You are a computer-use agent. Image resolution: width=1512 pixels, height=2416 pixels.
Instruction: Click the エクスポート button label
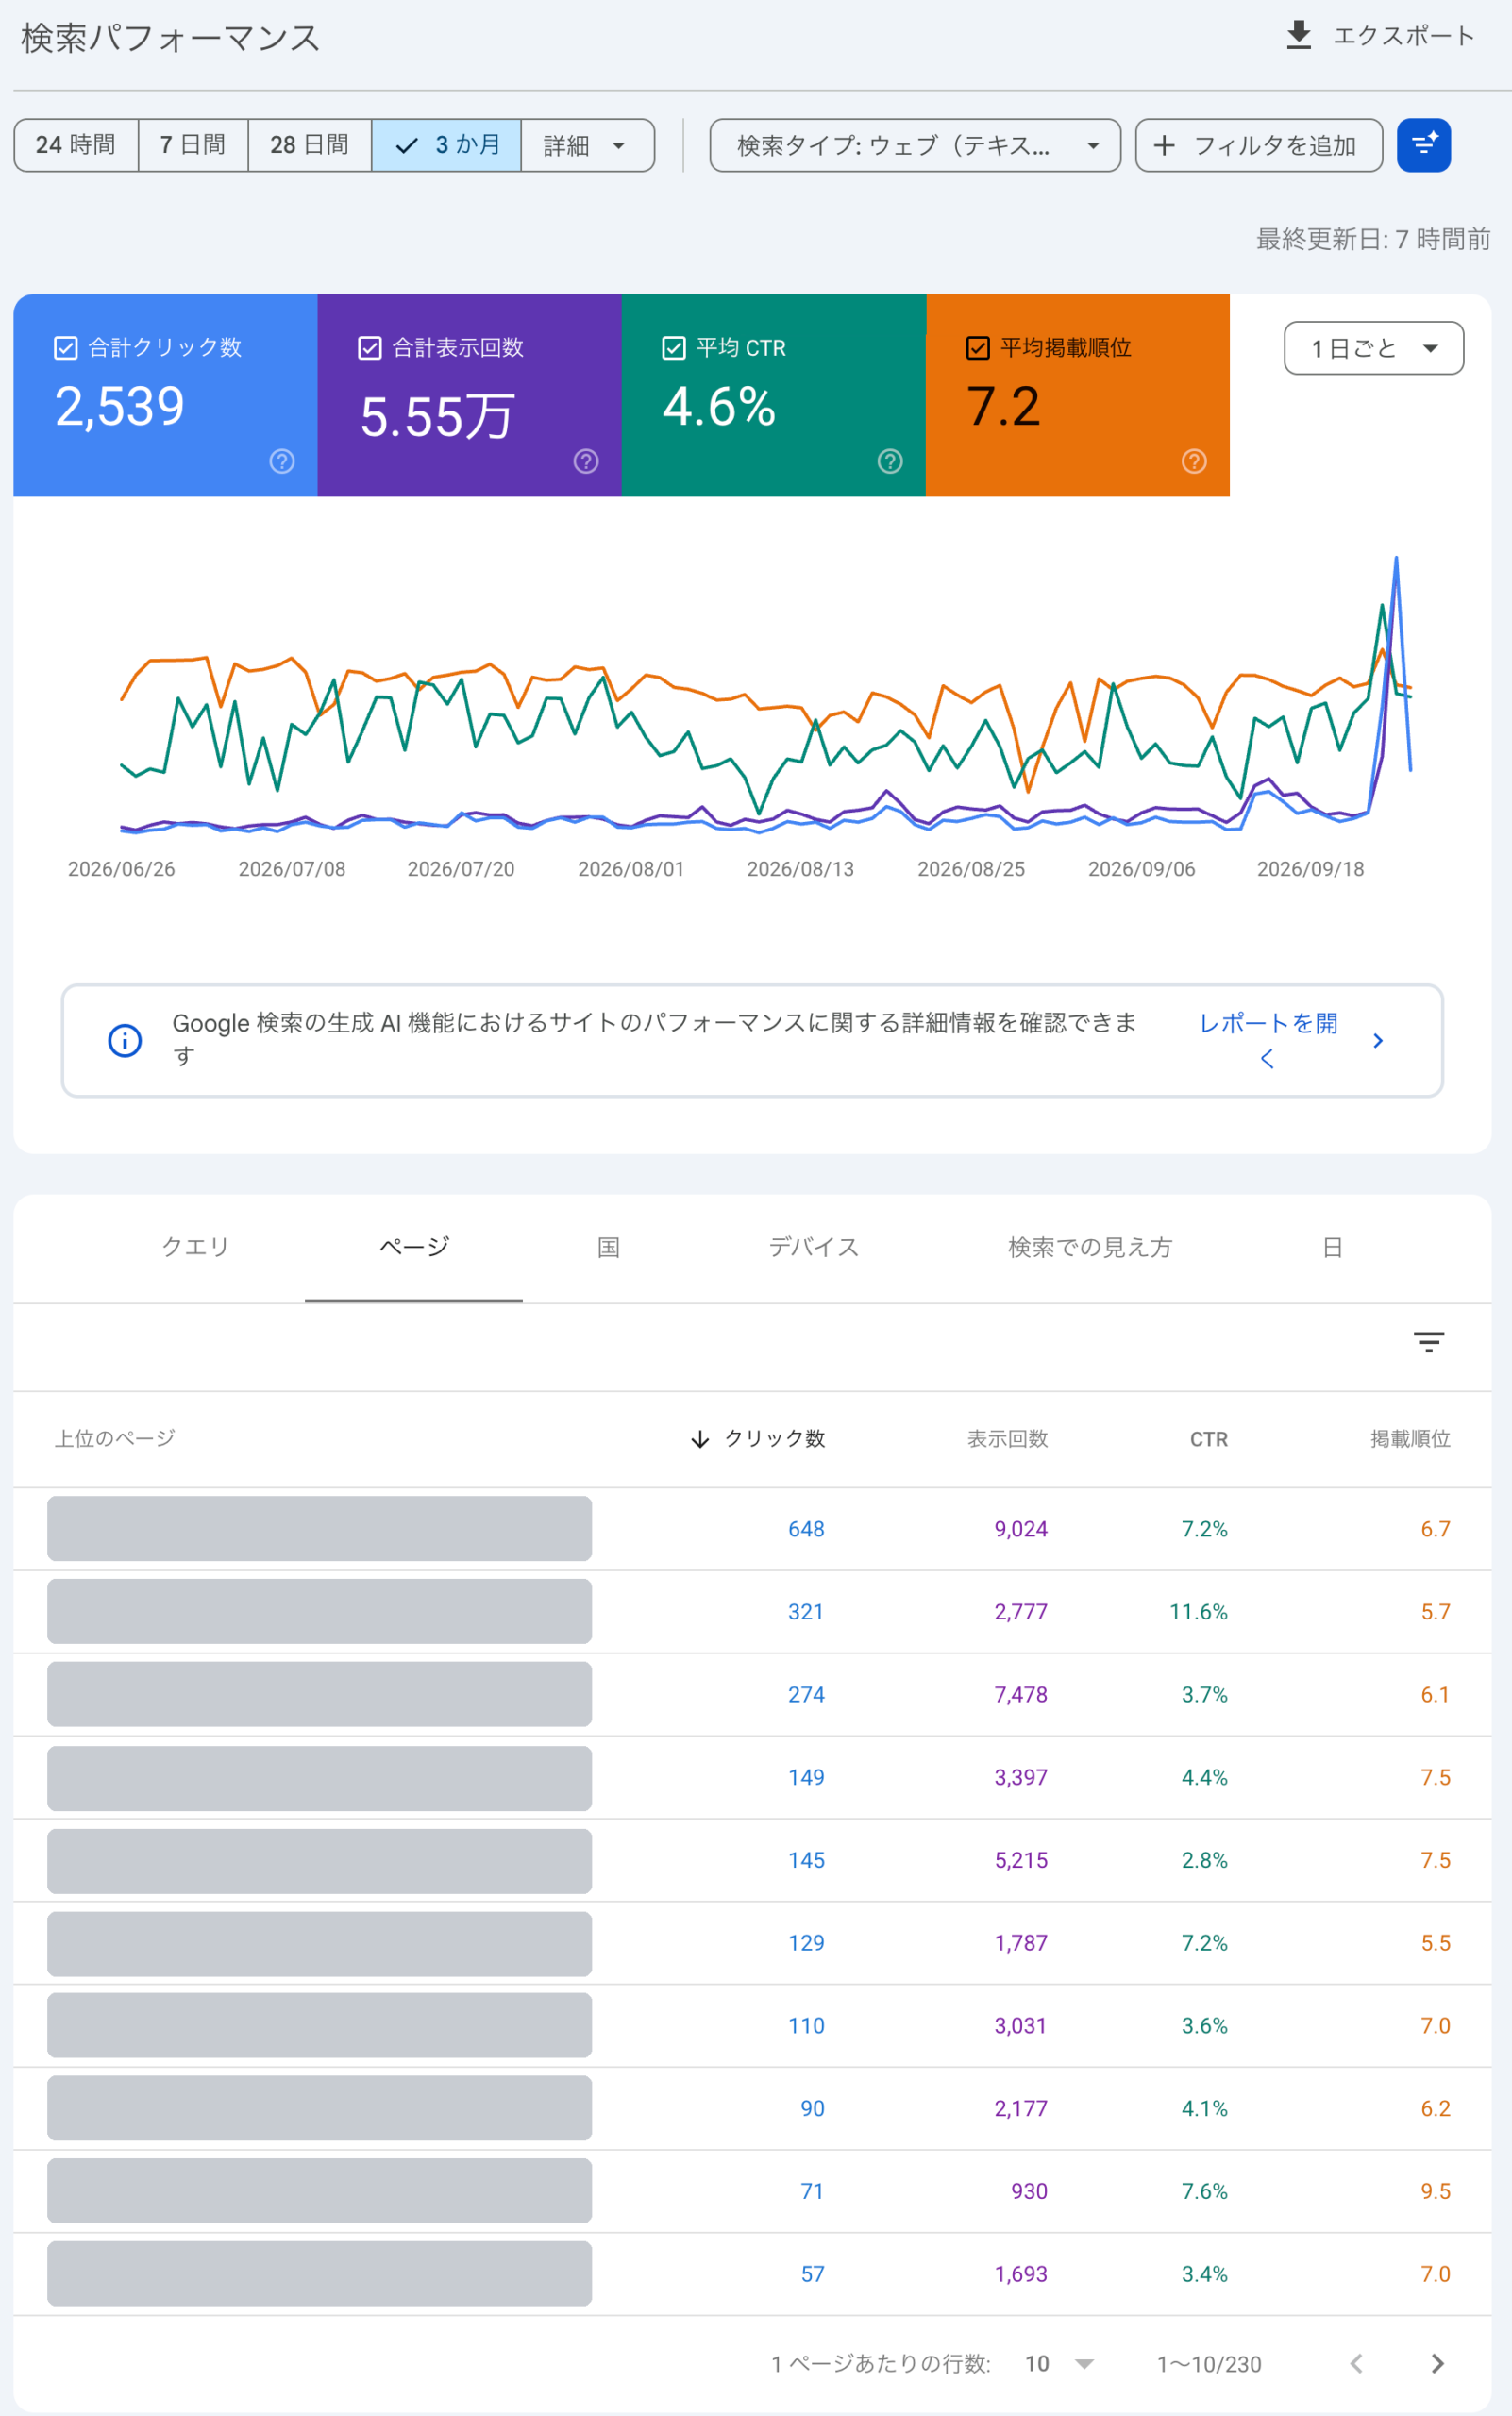coord(1404,36)
